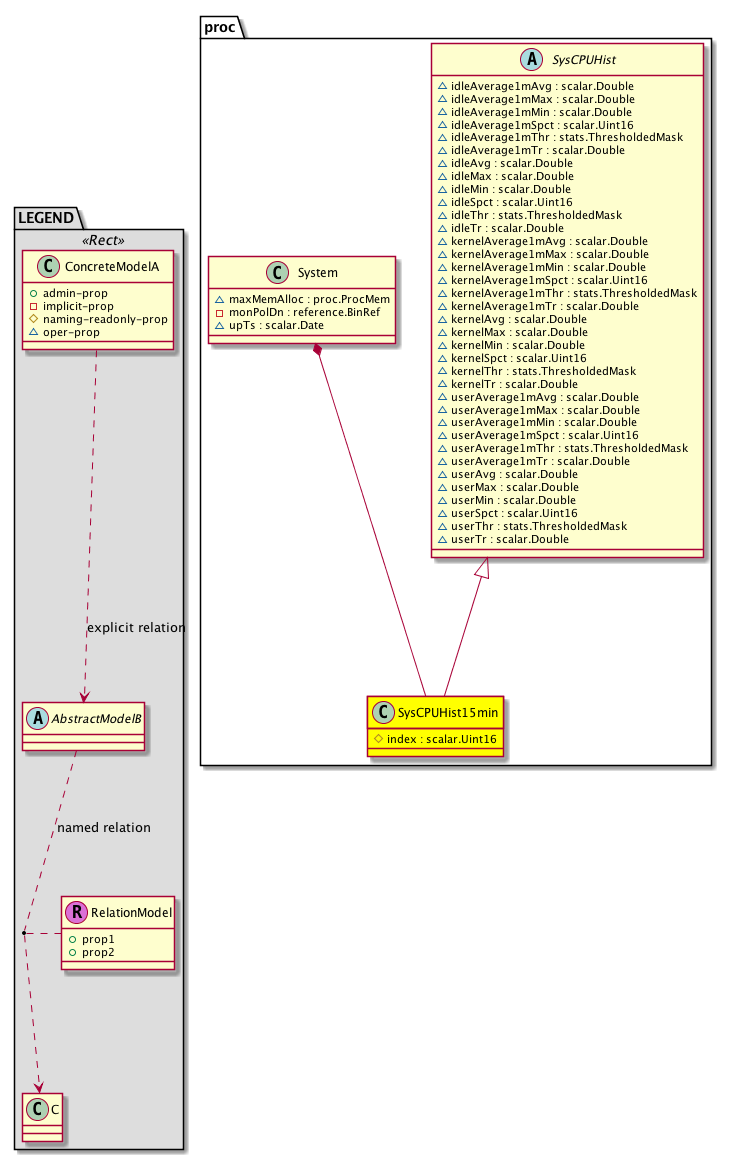Click the "named relation" label
Screen dimensions: 732x1160
click(104, 828)
